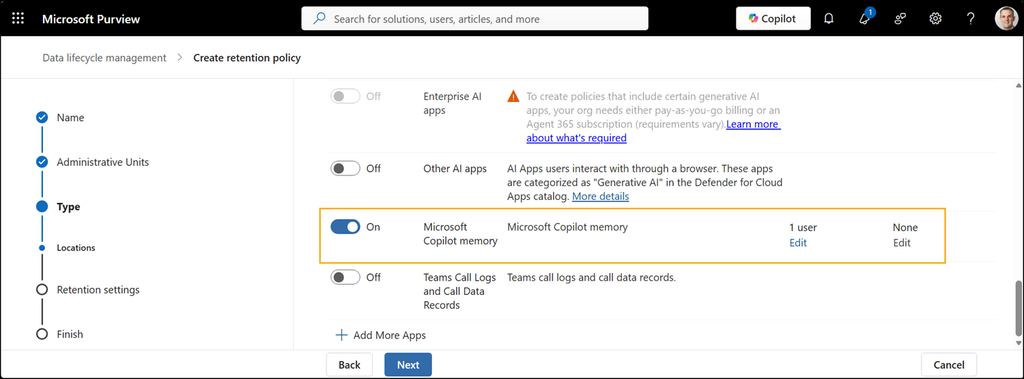Go to Data lifecycle management breadcrumb
The image size is (1024, 379).
click(x=104, y=58)
